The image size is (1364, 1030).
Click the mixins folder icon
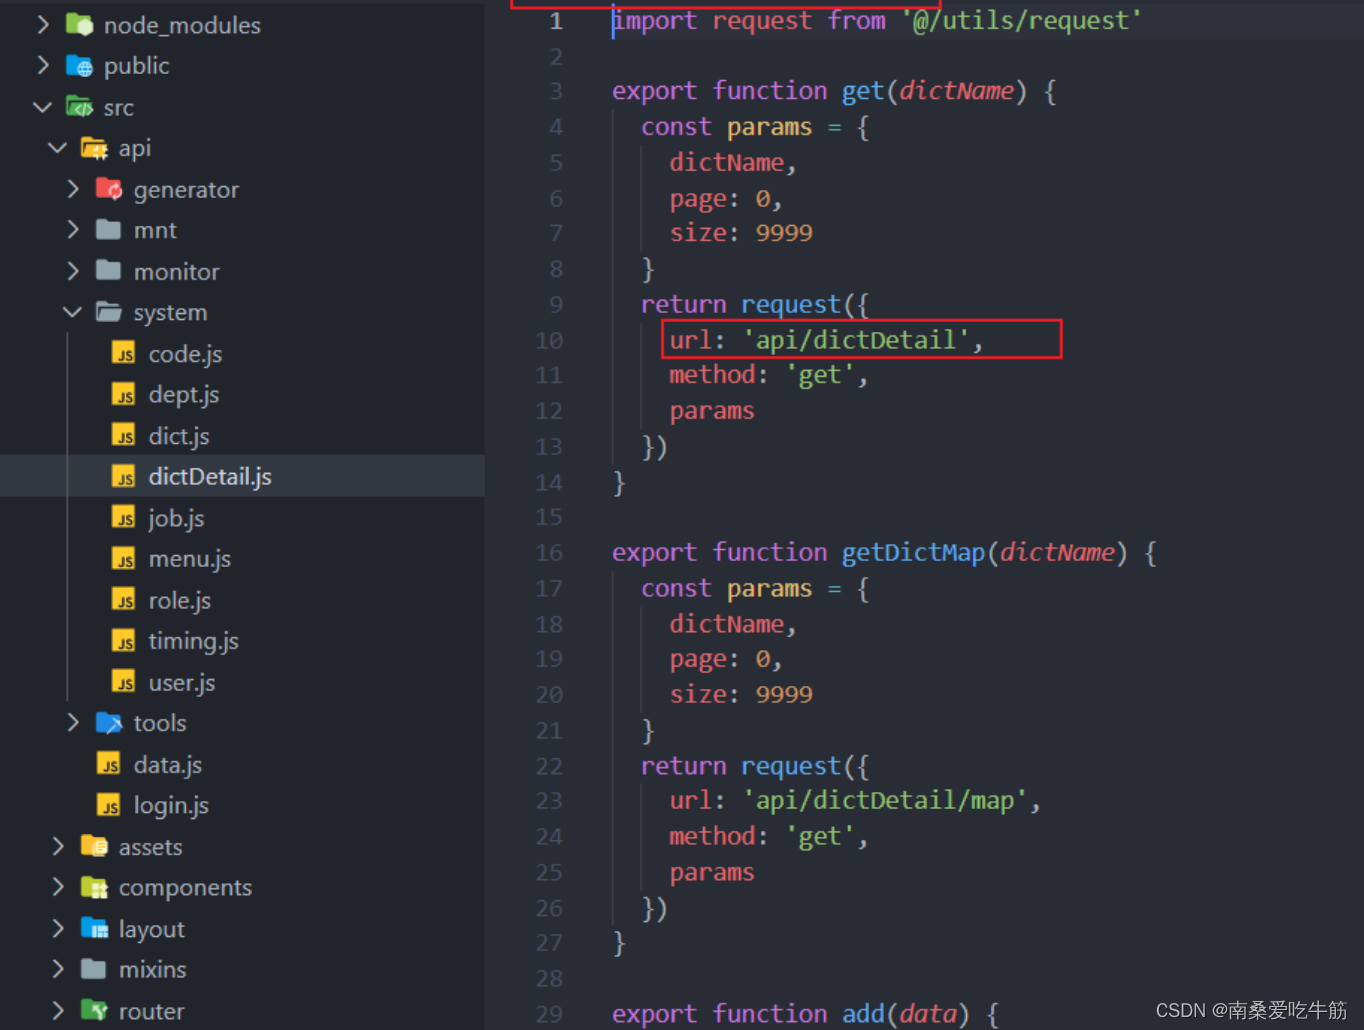point(94,969)
